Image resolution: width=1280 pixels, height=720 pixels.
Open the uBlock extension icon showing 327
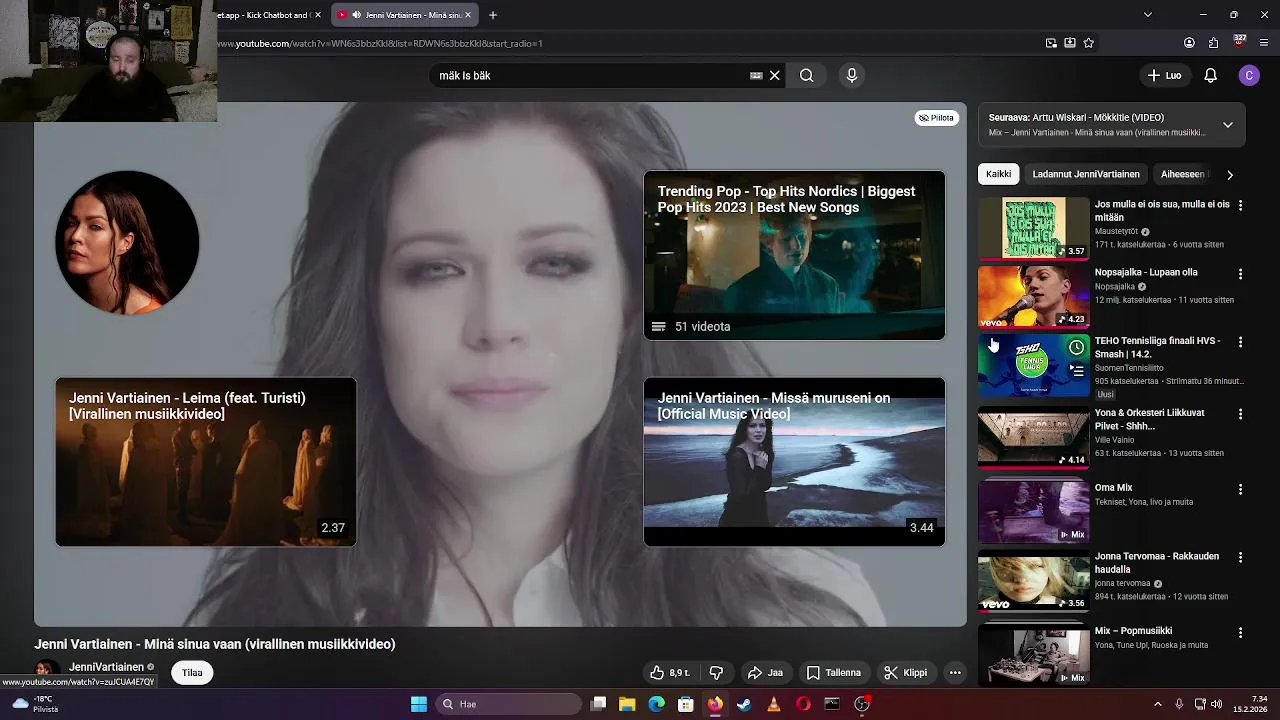(x=1239, y=42)
